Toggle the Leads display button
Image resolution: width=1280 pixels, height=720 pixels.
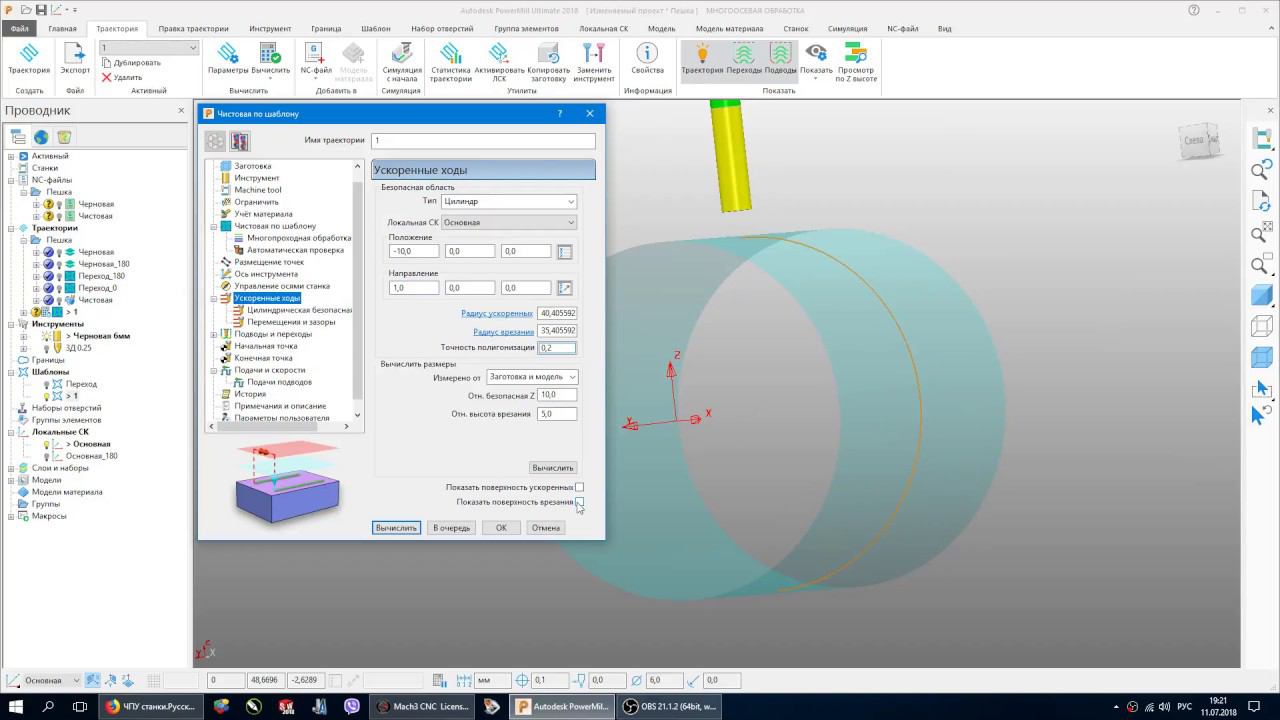(x=780, y=58)
